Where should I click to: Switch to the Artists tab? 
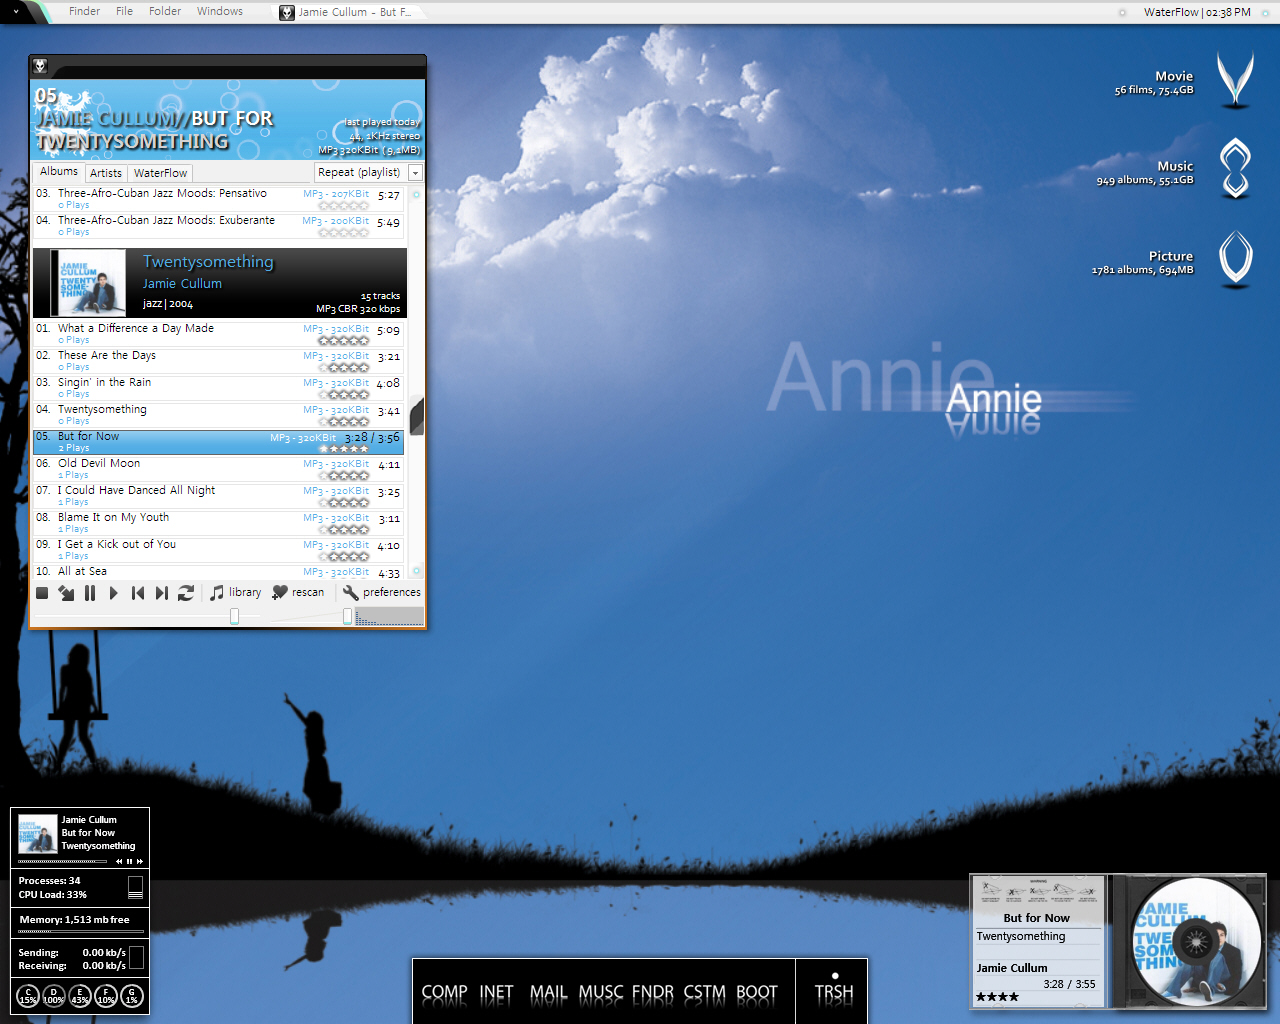(106, 173)
